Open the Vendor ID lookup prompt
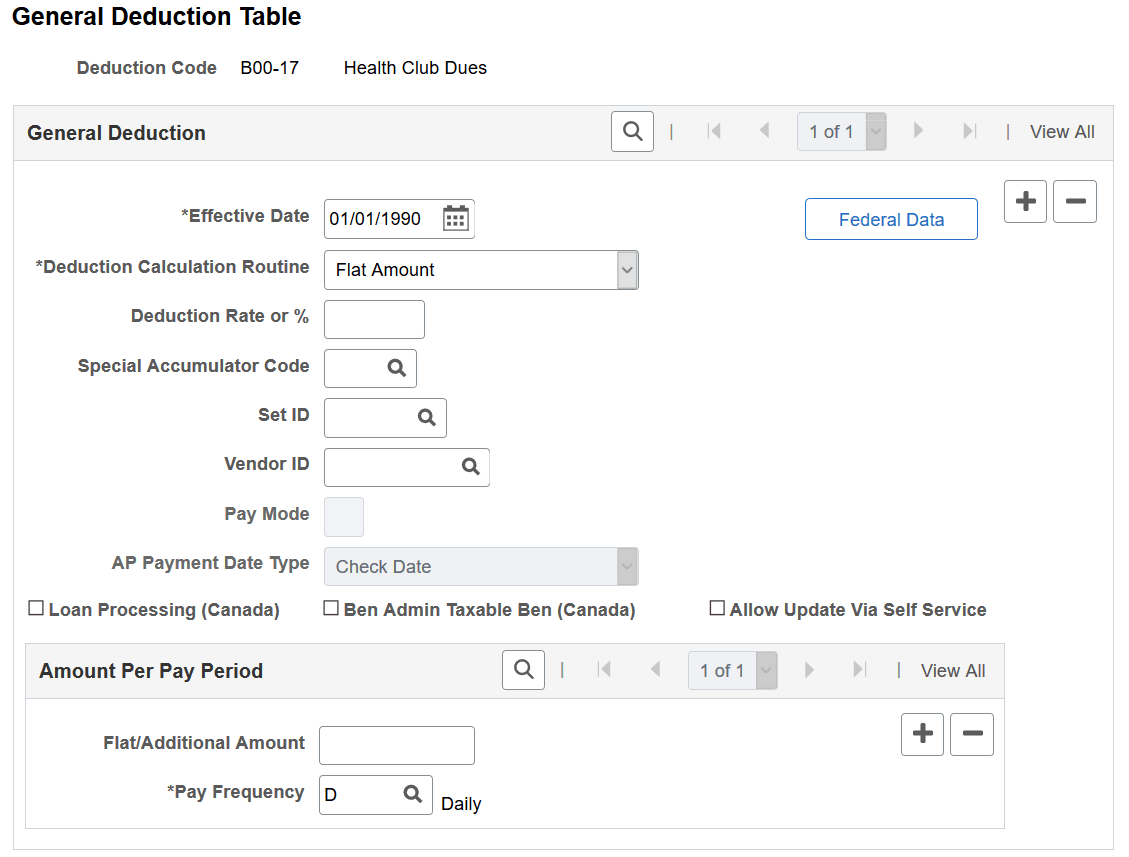1129x857 pixels. point(470,467)
